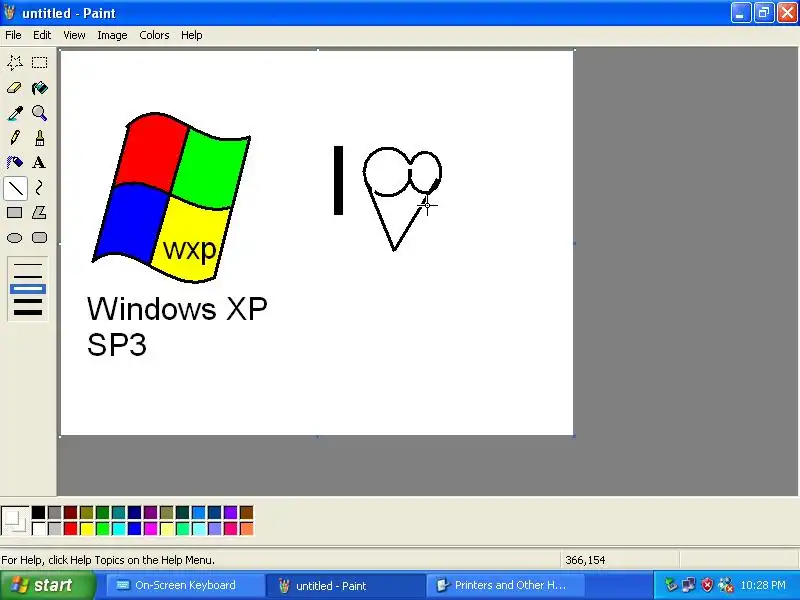The image size is (800, 600).
Task: Click the 10:28 PM taskbar clock
Action: [763, 585]
